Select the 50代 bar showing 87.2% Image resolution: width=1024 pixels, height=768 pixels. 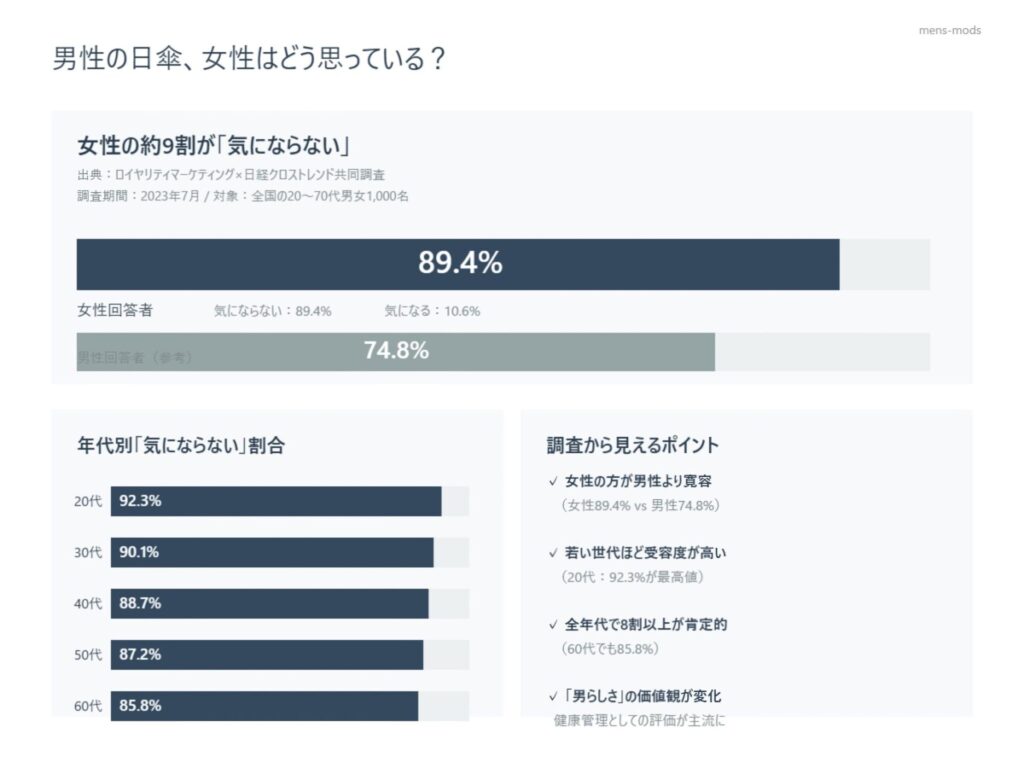click(267, 655)
